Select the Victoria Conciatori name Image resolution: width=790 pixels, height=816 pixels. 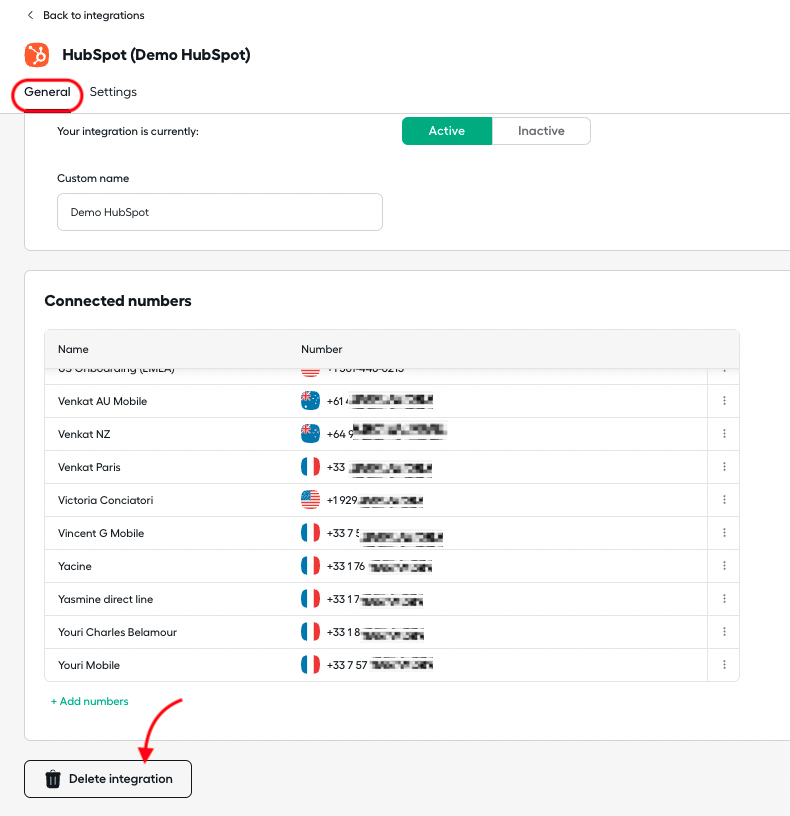coord(106,500)
